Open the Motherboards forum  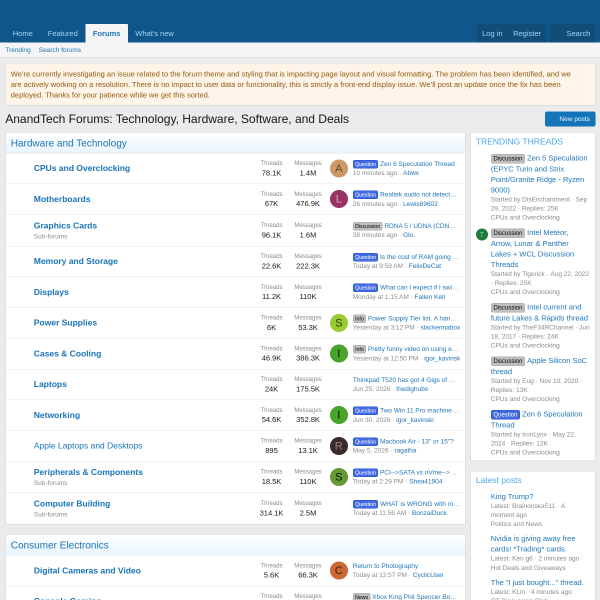coord(62,199)
